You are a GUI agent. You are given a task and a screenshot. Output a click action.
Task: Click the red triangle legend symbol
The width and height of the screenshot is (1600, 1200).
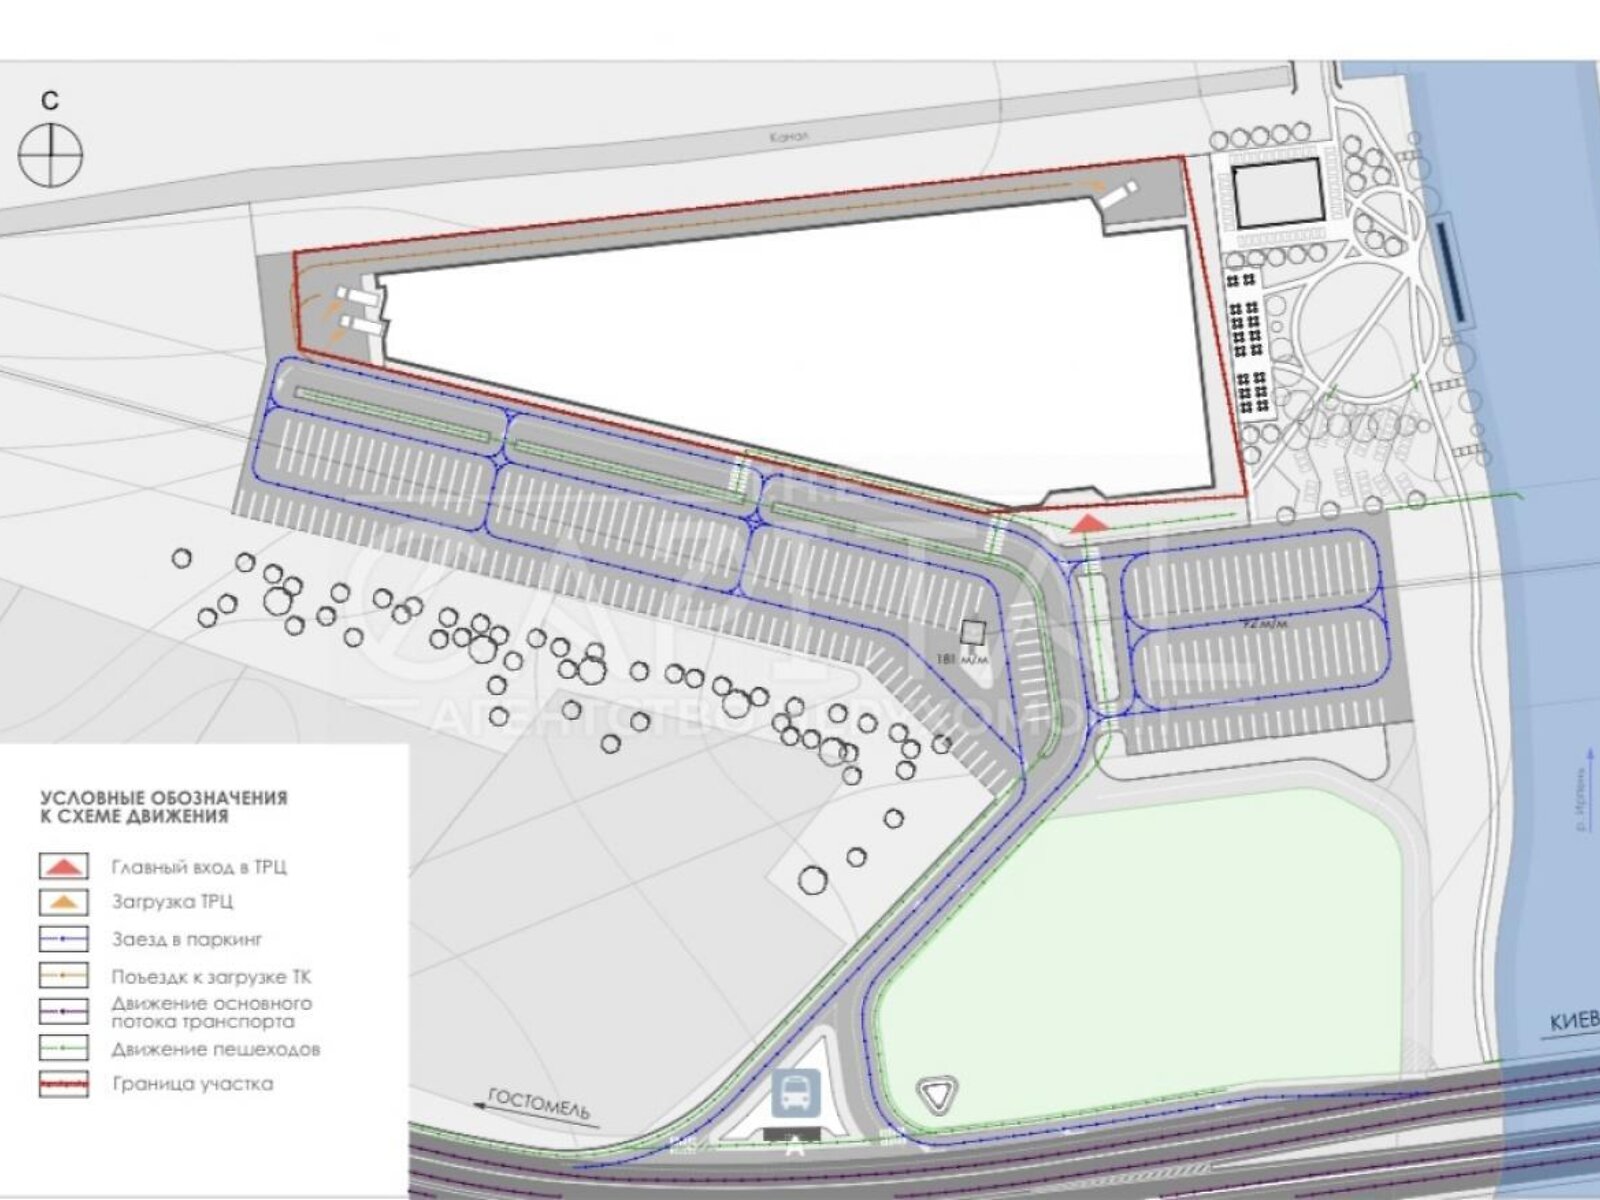coord(64,866)
